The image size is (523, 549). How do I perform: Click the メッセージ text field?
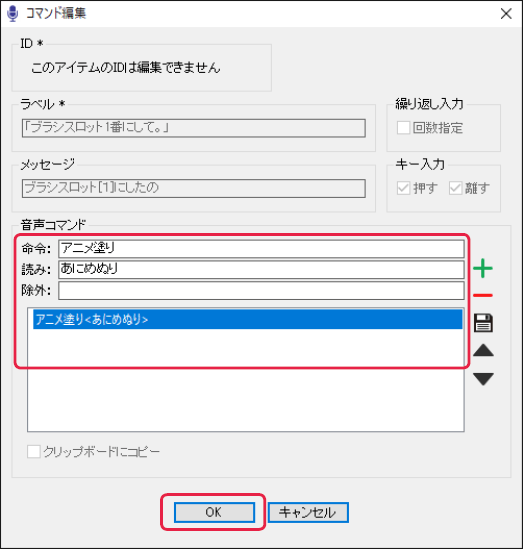point(194,188)
